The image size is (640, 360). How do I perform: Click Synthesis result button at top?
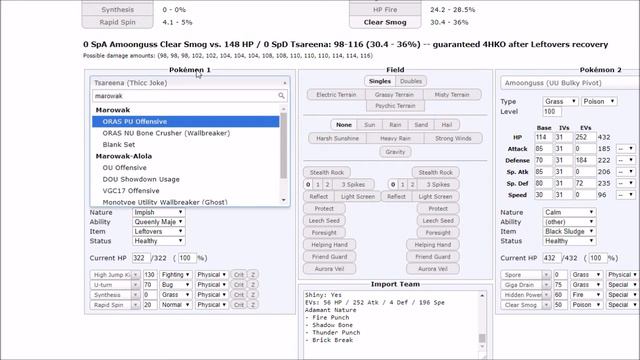click(x=118, y=9)
